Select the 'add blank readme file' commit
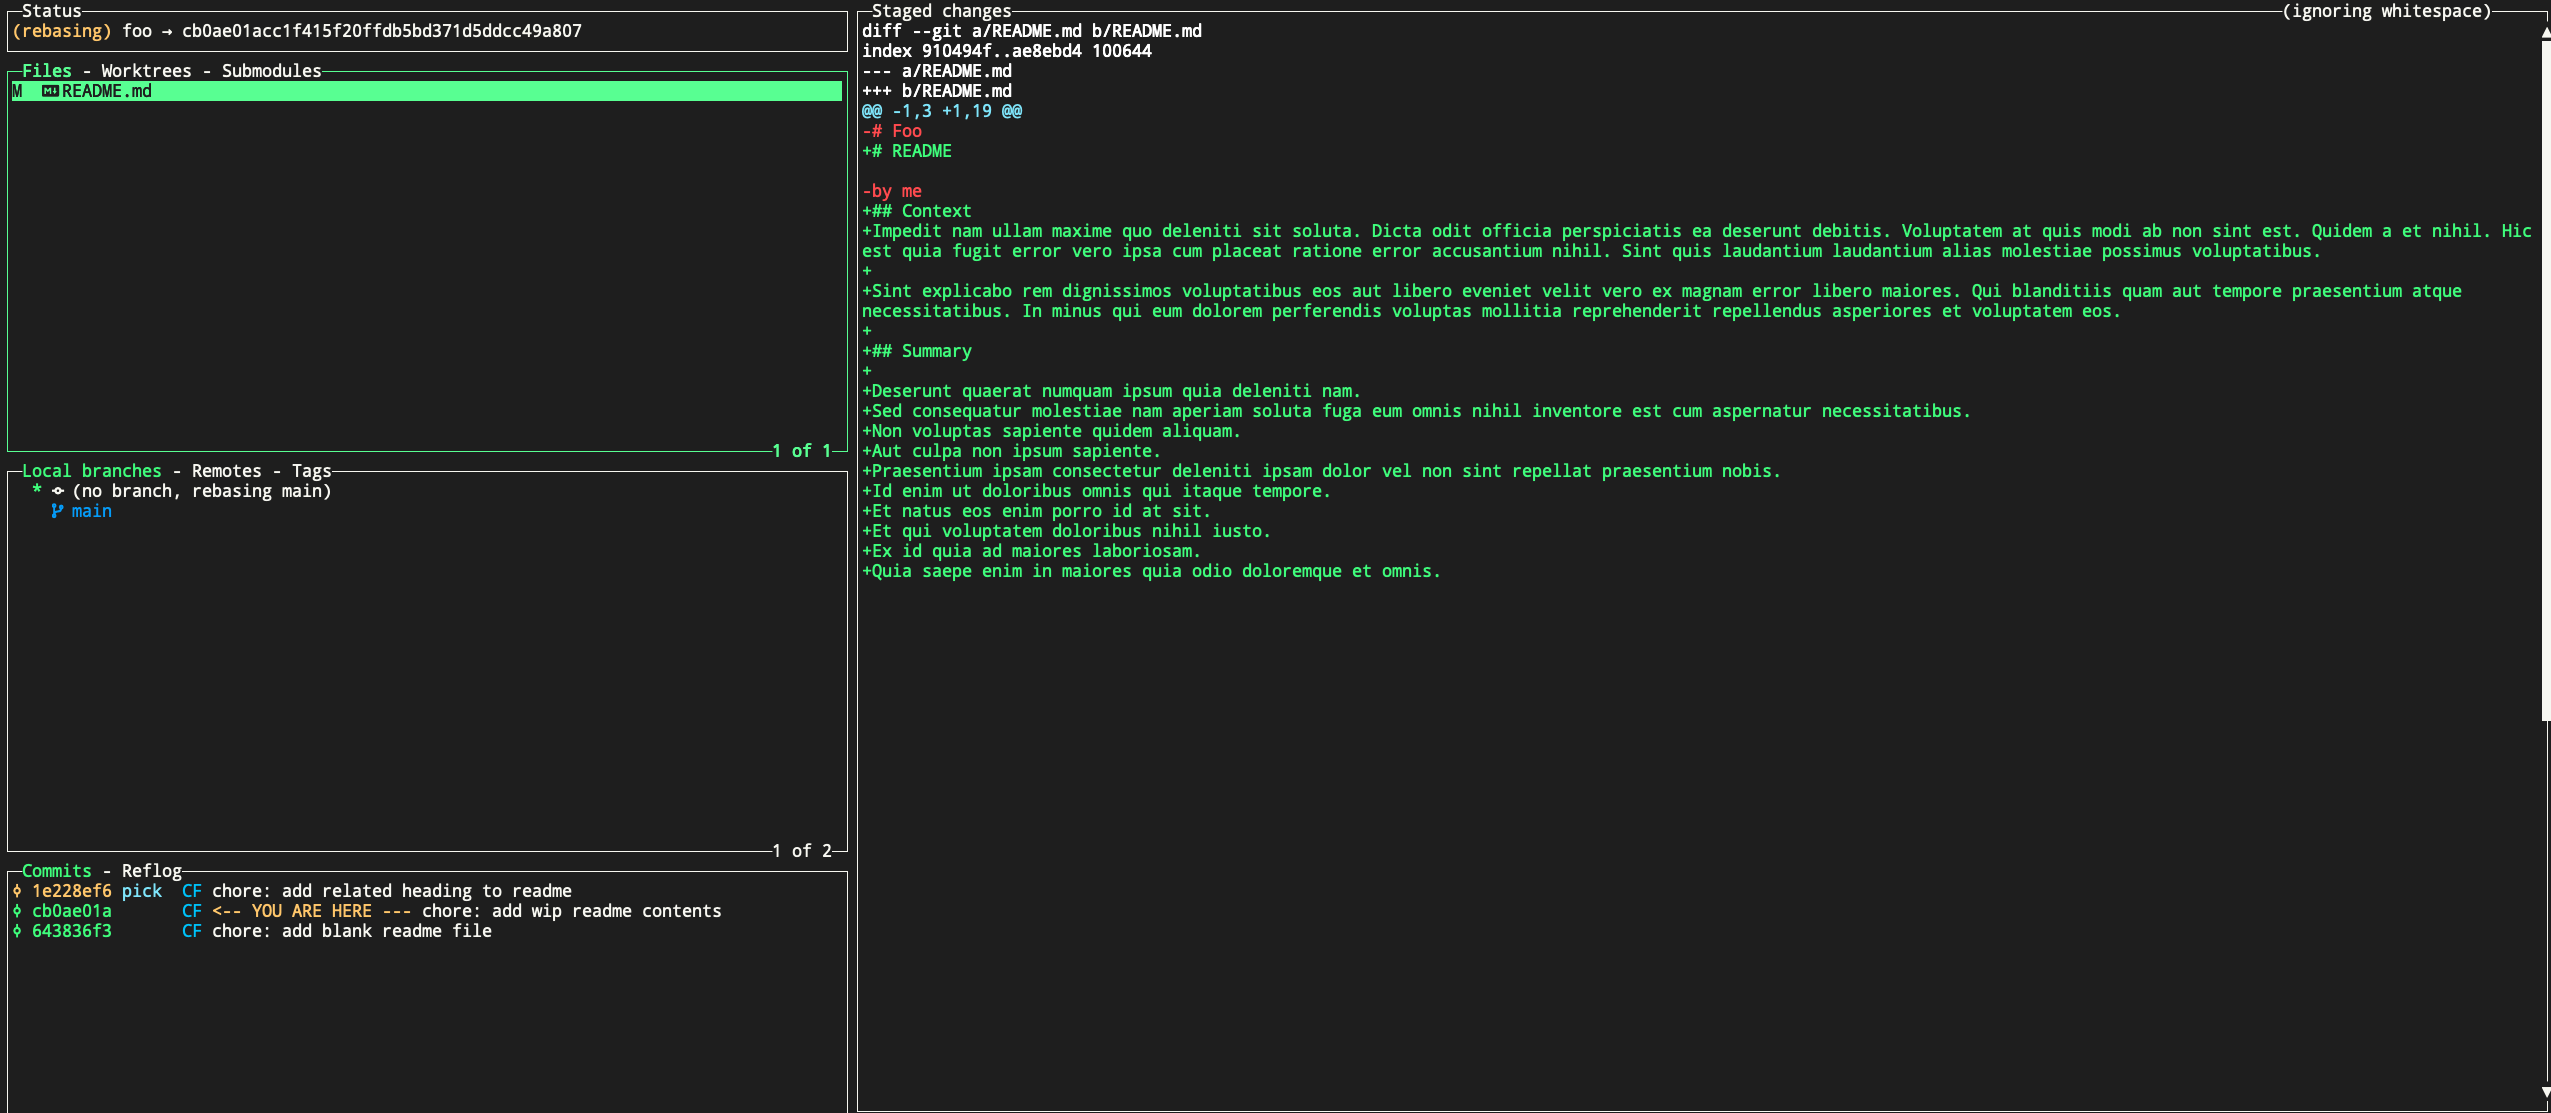The image size is (2551, 1113). coord(351,931)
